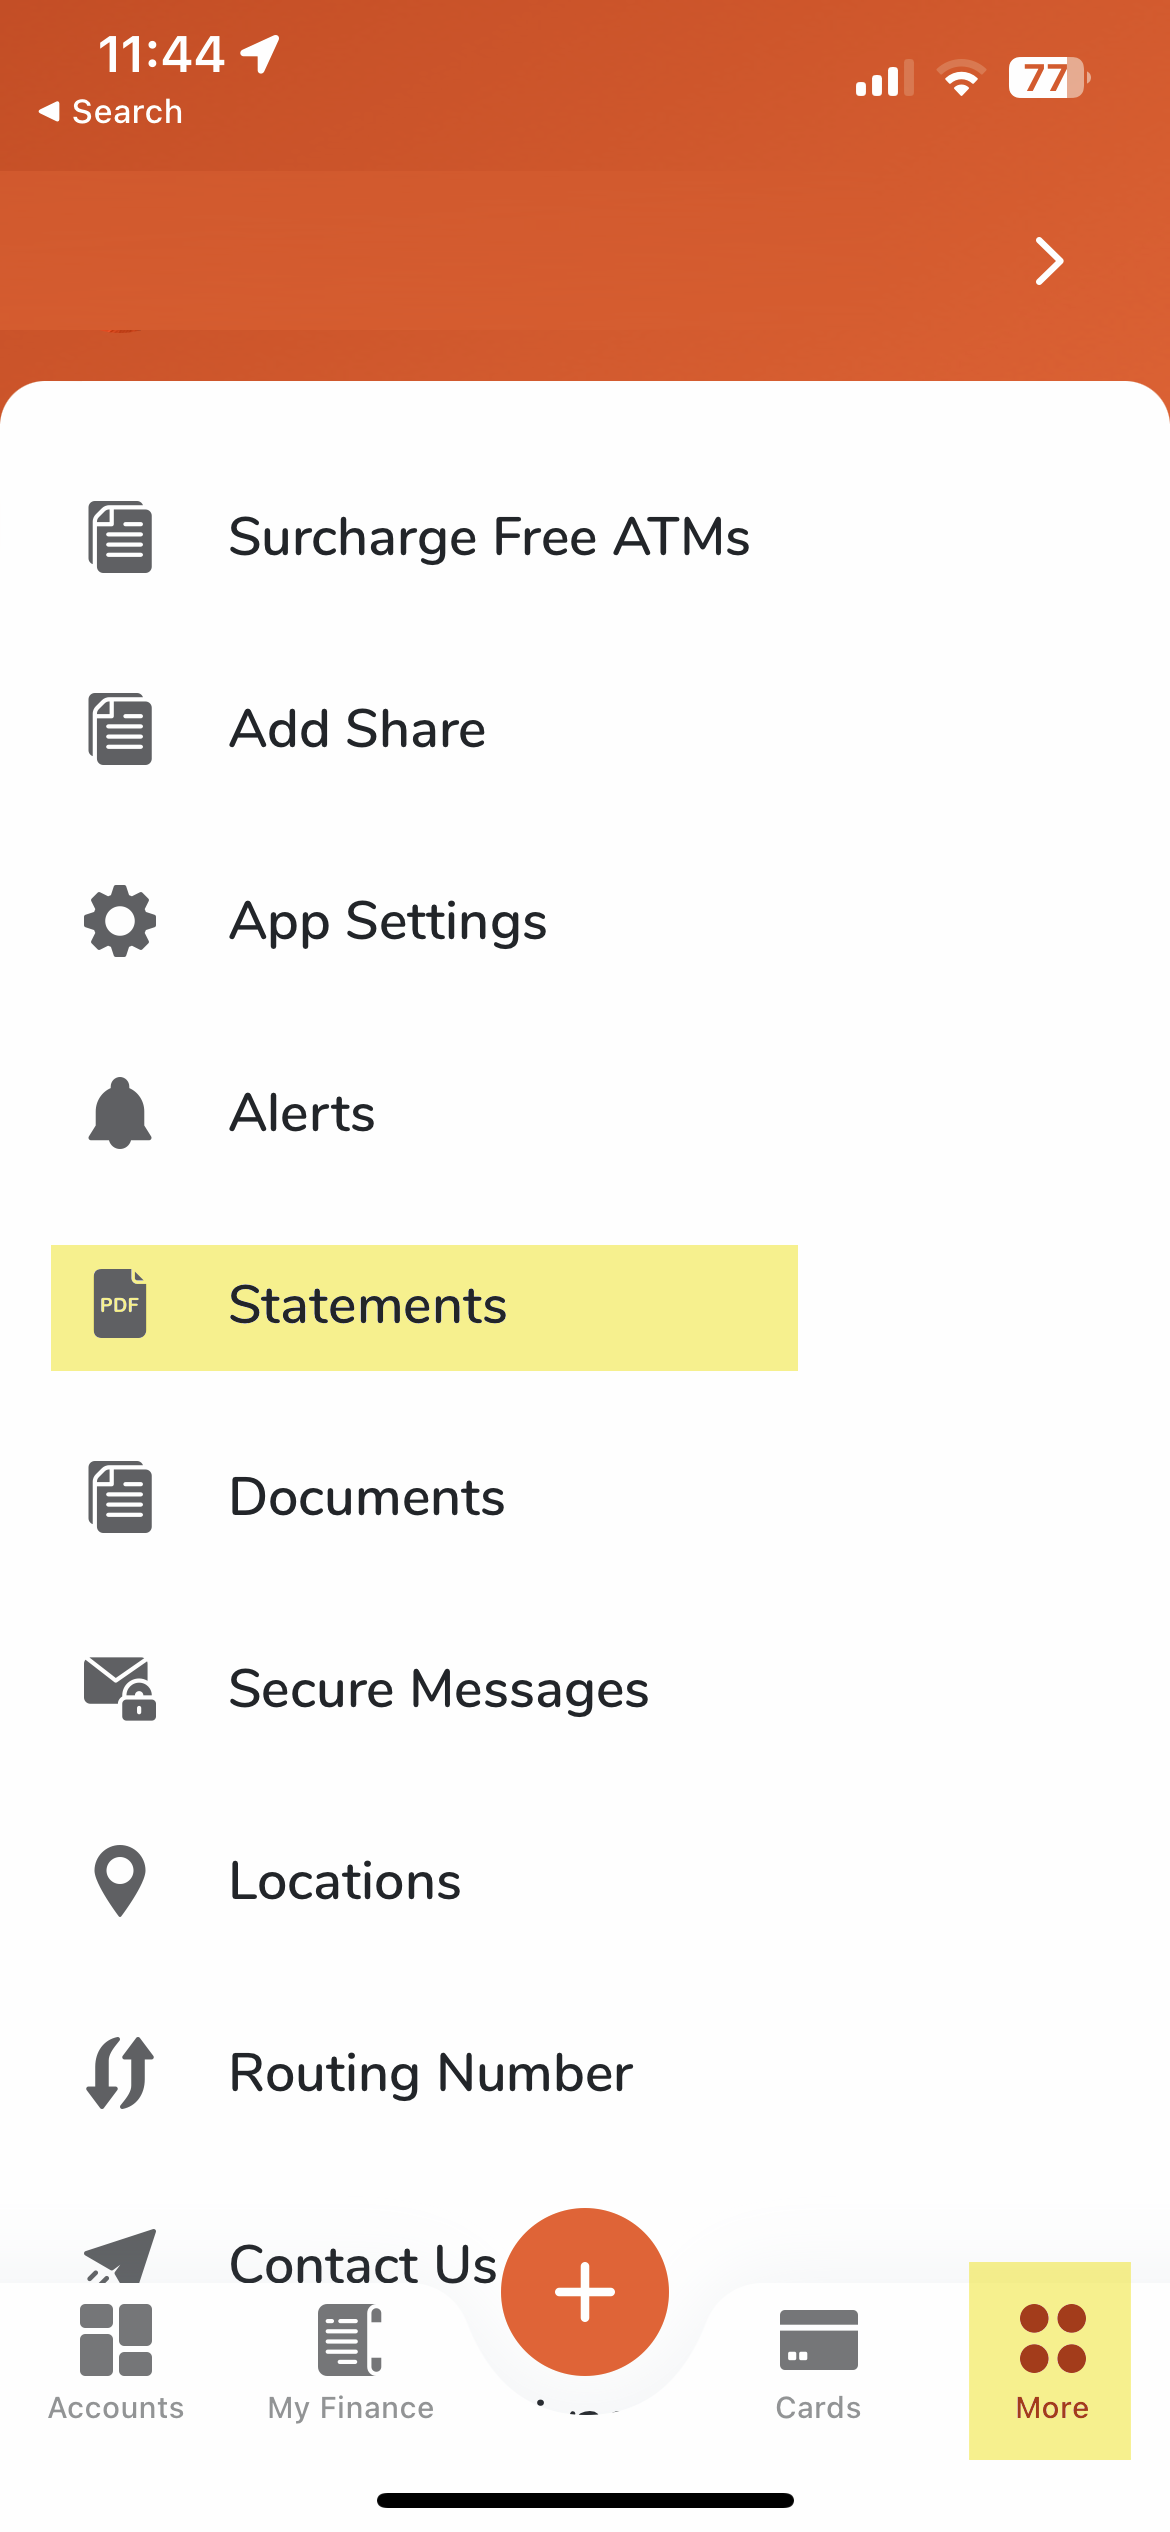Viewport: 1170px width, 2532px height.
Task: Tap the Contact Us paper plane icon
Action: point(120,2256)
